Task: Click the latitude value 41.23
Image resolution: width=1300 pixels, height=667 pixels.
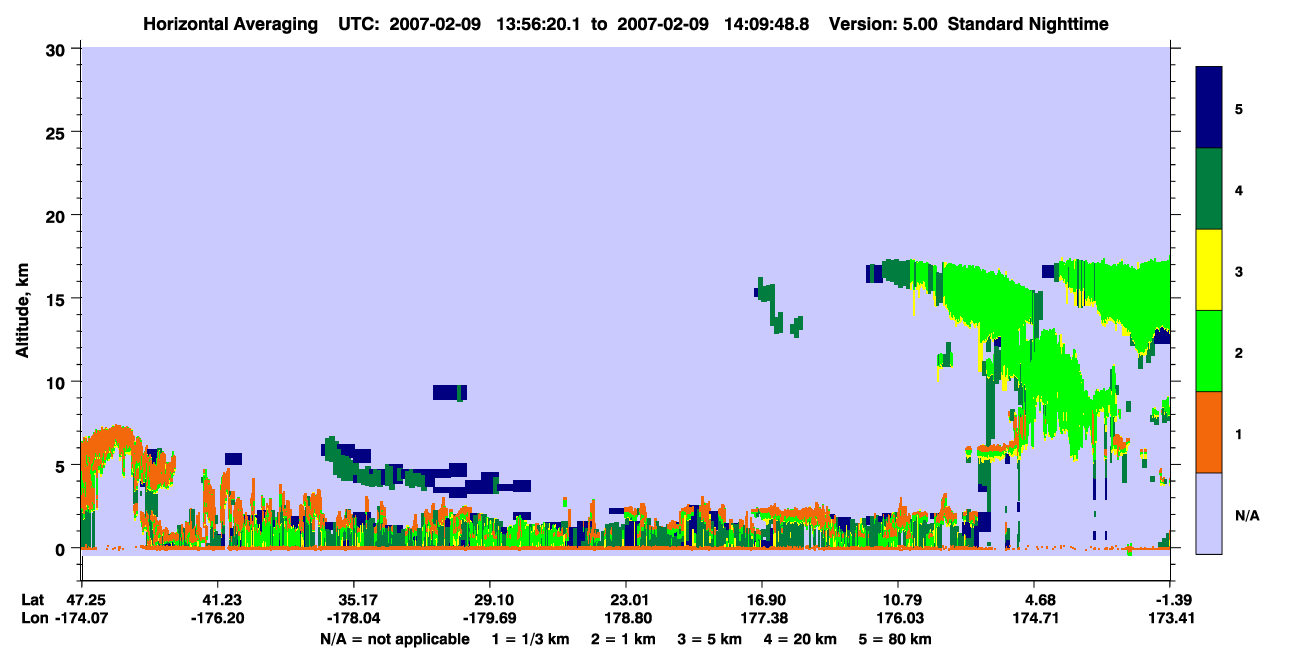Action: 218,600
